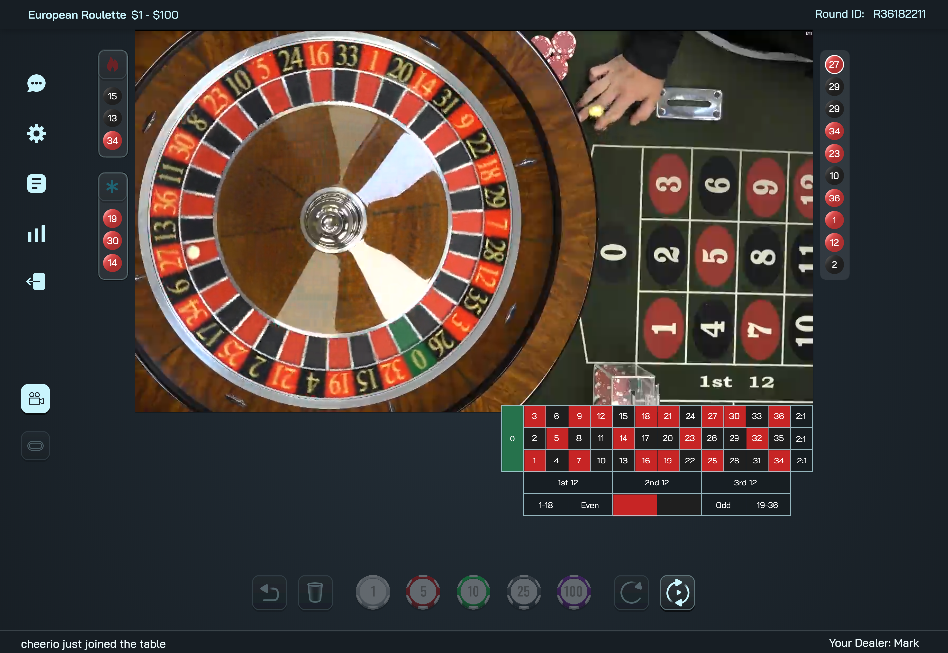
Task: Place a bet on Odd
Action: tap(723, 505)
